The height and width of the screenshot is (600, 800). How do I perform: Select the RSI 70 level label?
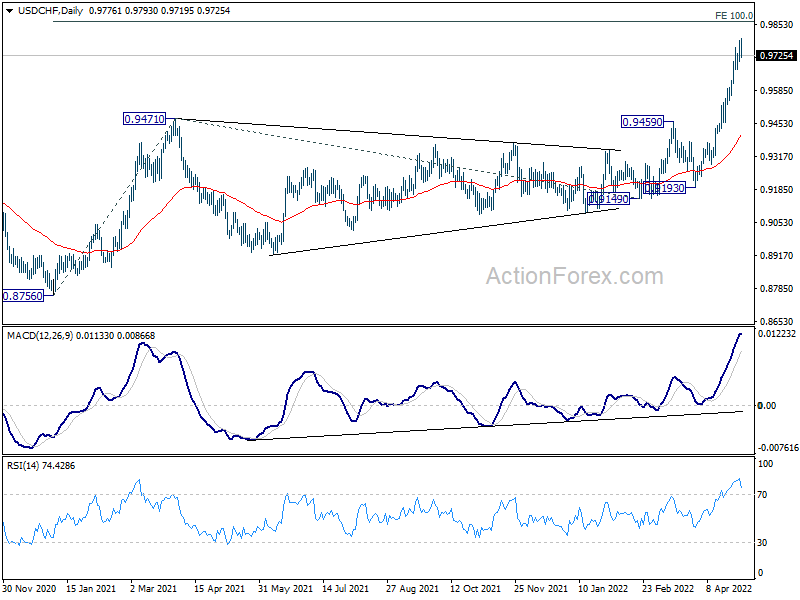point(763,494)
